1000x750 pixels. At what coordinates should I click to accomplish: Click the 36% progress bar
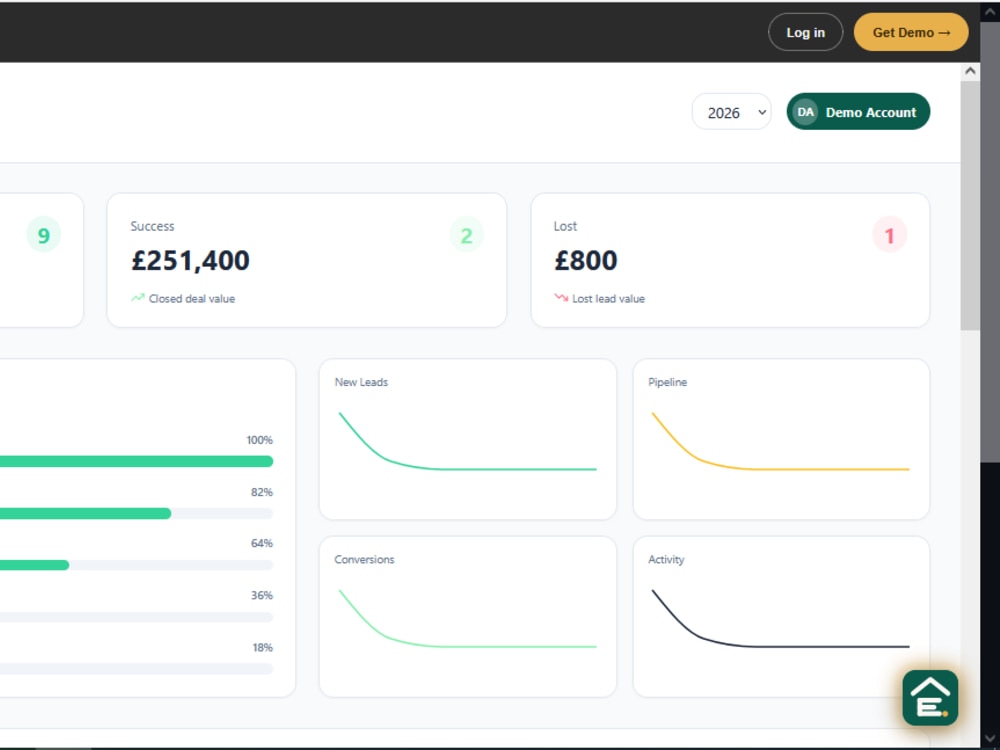[x=136, y=617]
